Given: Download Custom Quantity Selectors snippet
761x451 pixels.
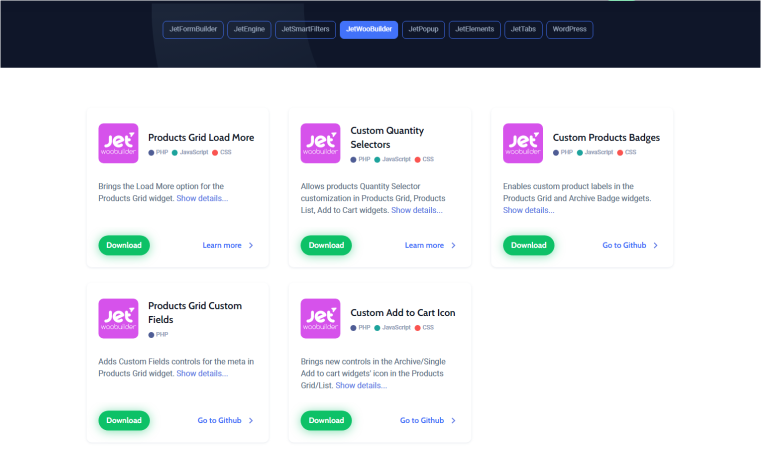Looking at the screenshot, I should 326,245.
